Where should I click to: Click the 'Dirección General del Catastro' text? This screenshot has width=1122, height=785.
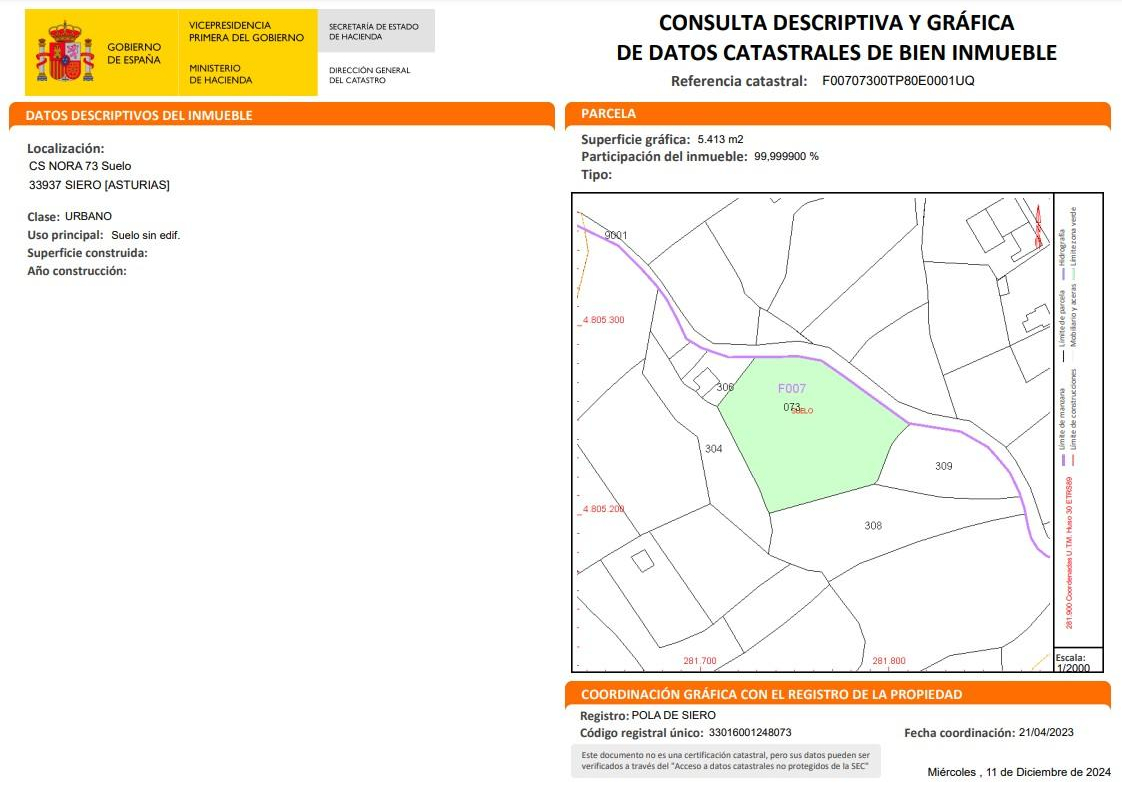tap(370, 75)
